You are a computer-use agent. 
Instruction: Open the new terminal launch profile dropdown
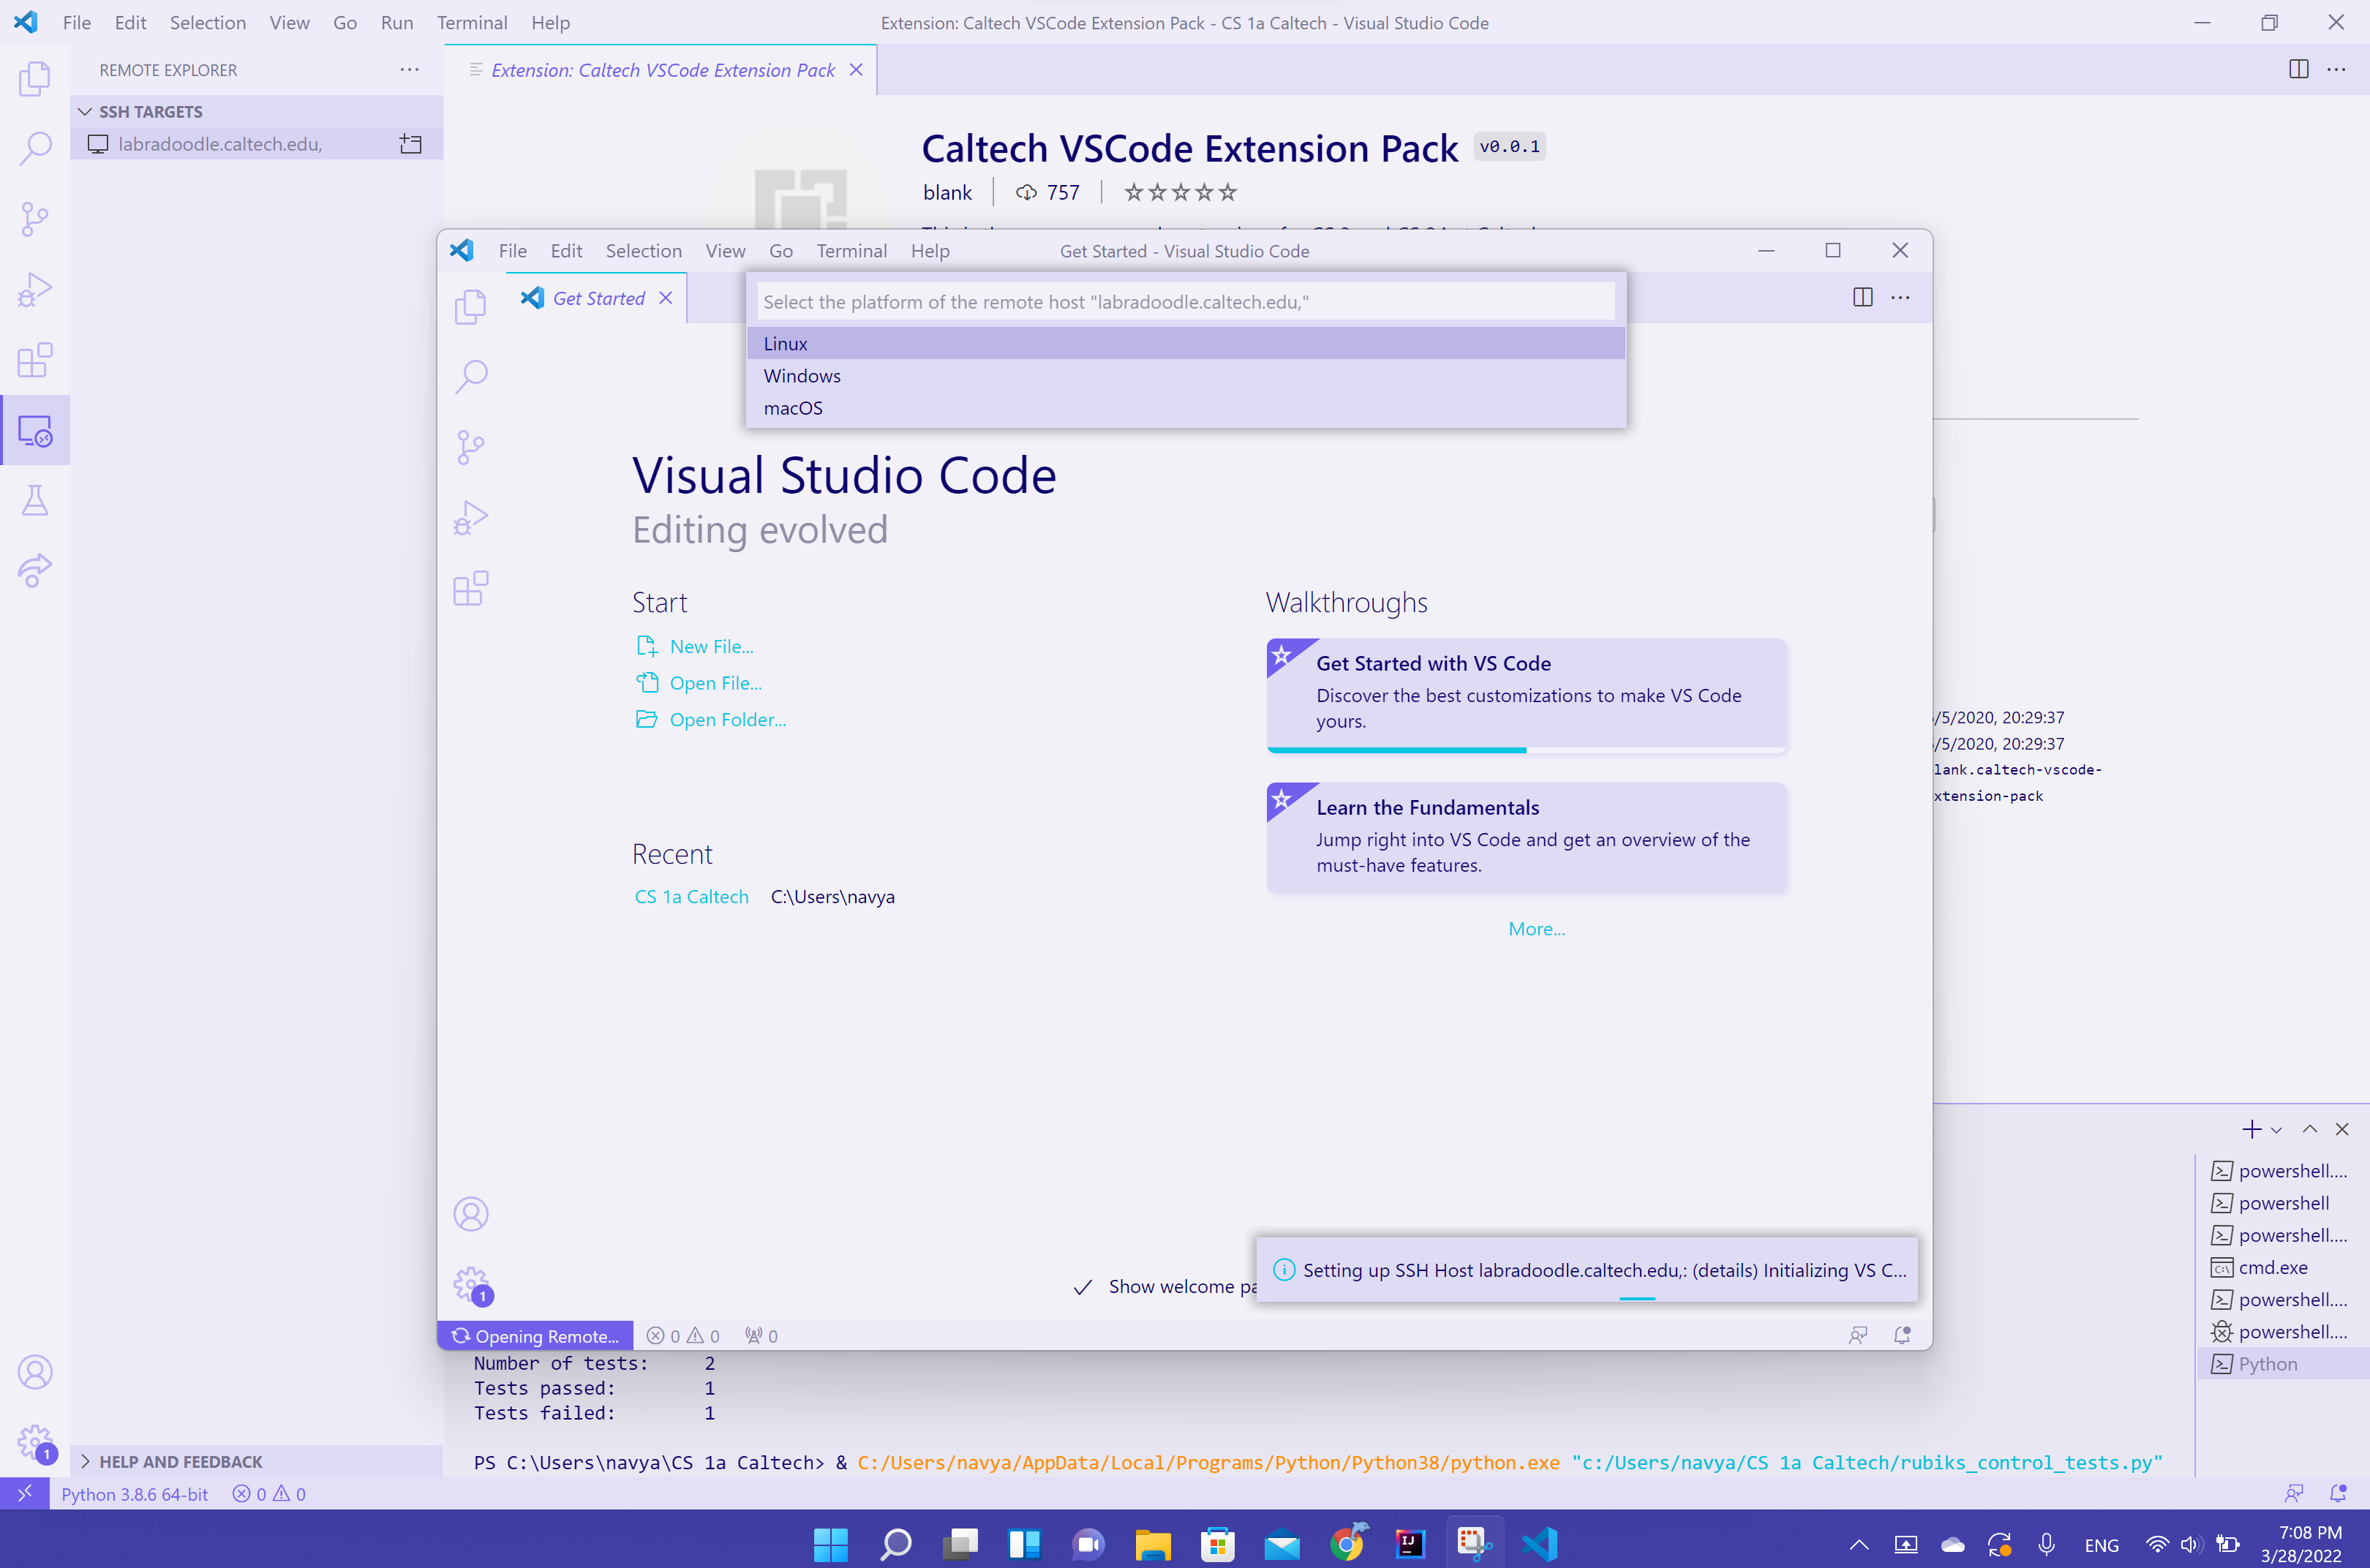click(x=2277, y=1129)
